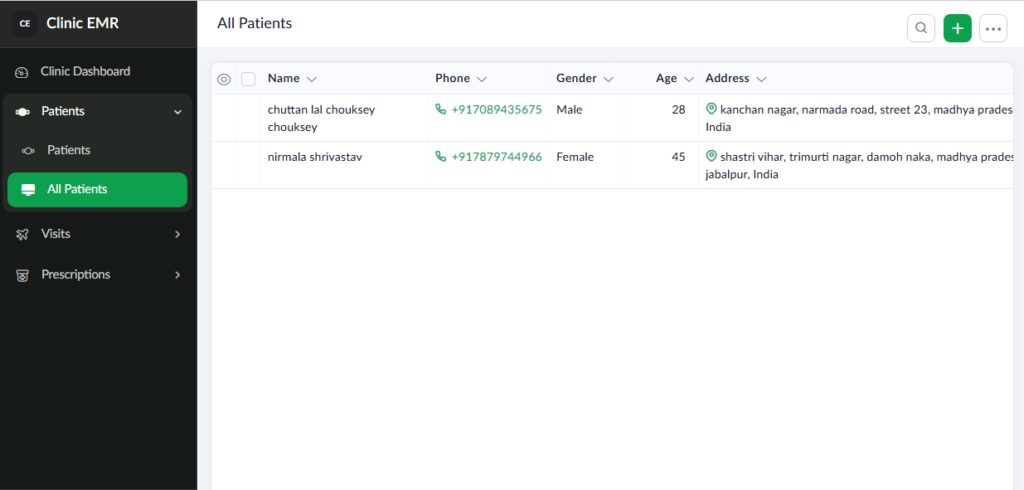Click the Prescriptions icon in sidebar

[22, 275]
